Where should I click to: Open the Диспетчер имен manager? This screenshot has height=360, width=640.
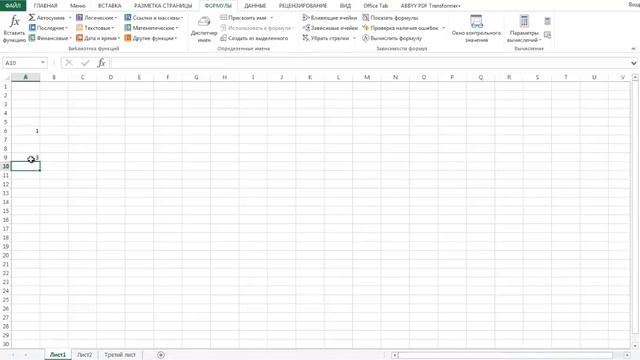click(x=204, y=29)
